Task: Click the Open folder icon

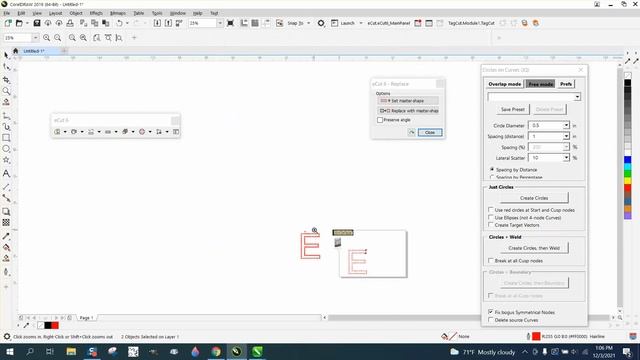Action: [x=19, y=23]
